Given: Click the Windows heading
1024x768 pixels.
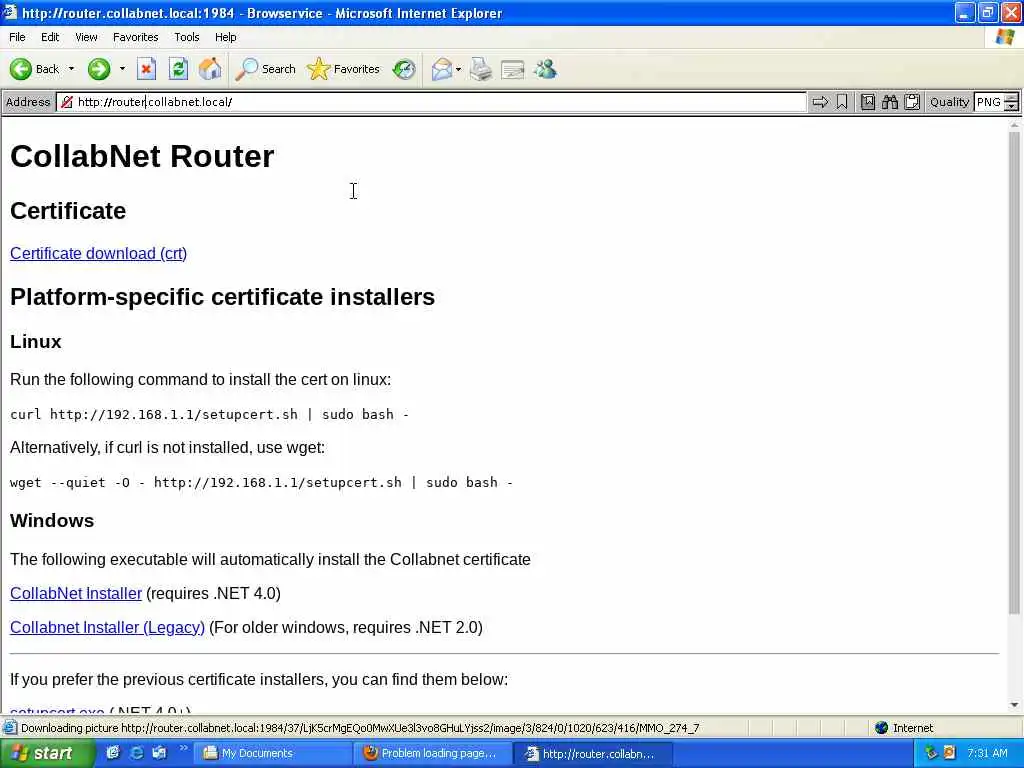Looking at the screenshot, I should [x=52, y=520].
